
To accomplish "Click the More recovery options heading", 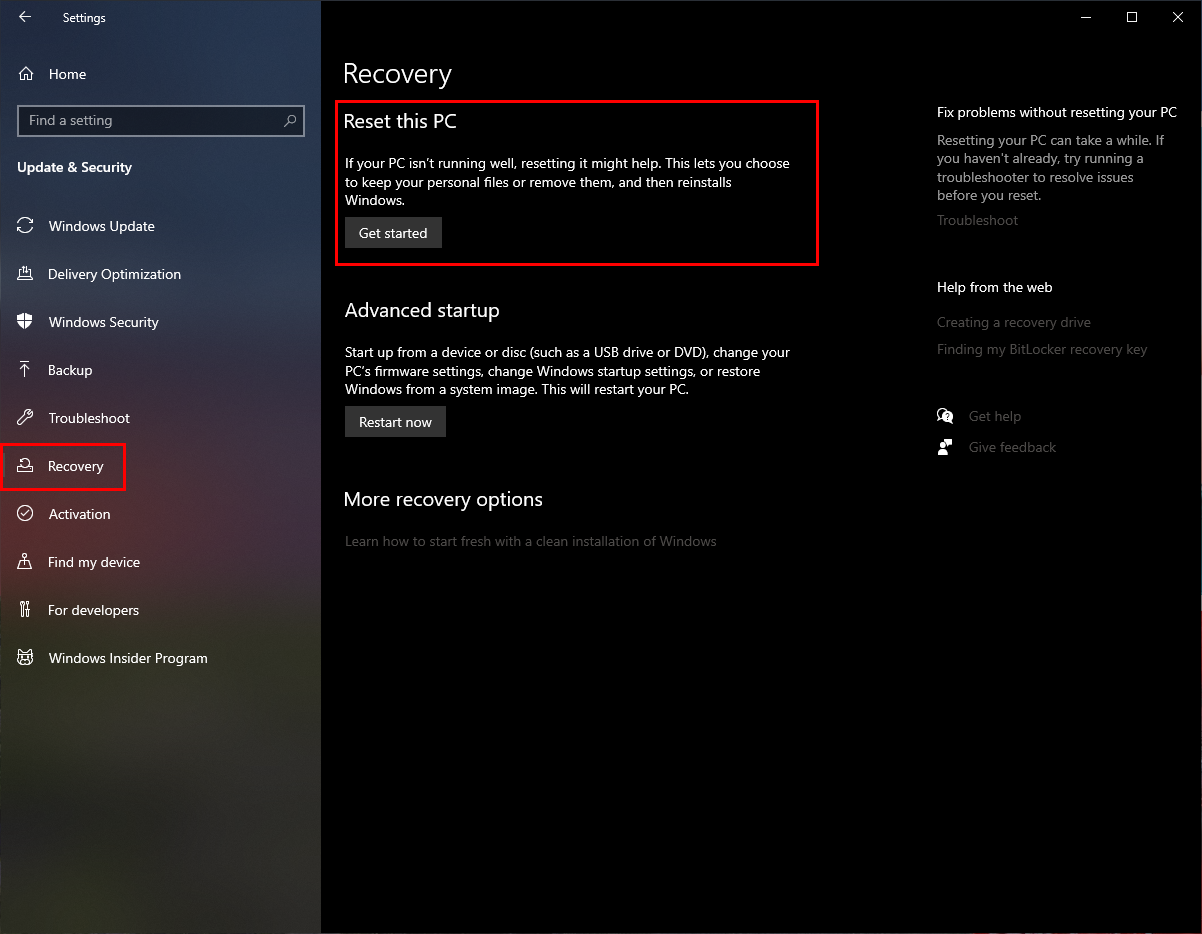I will coord(443,499).
